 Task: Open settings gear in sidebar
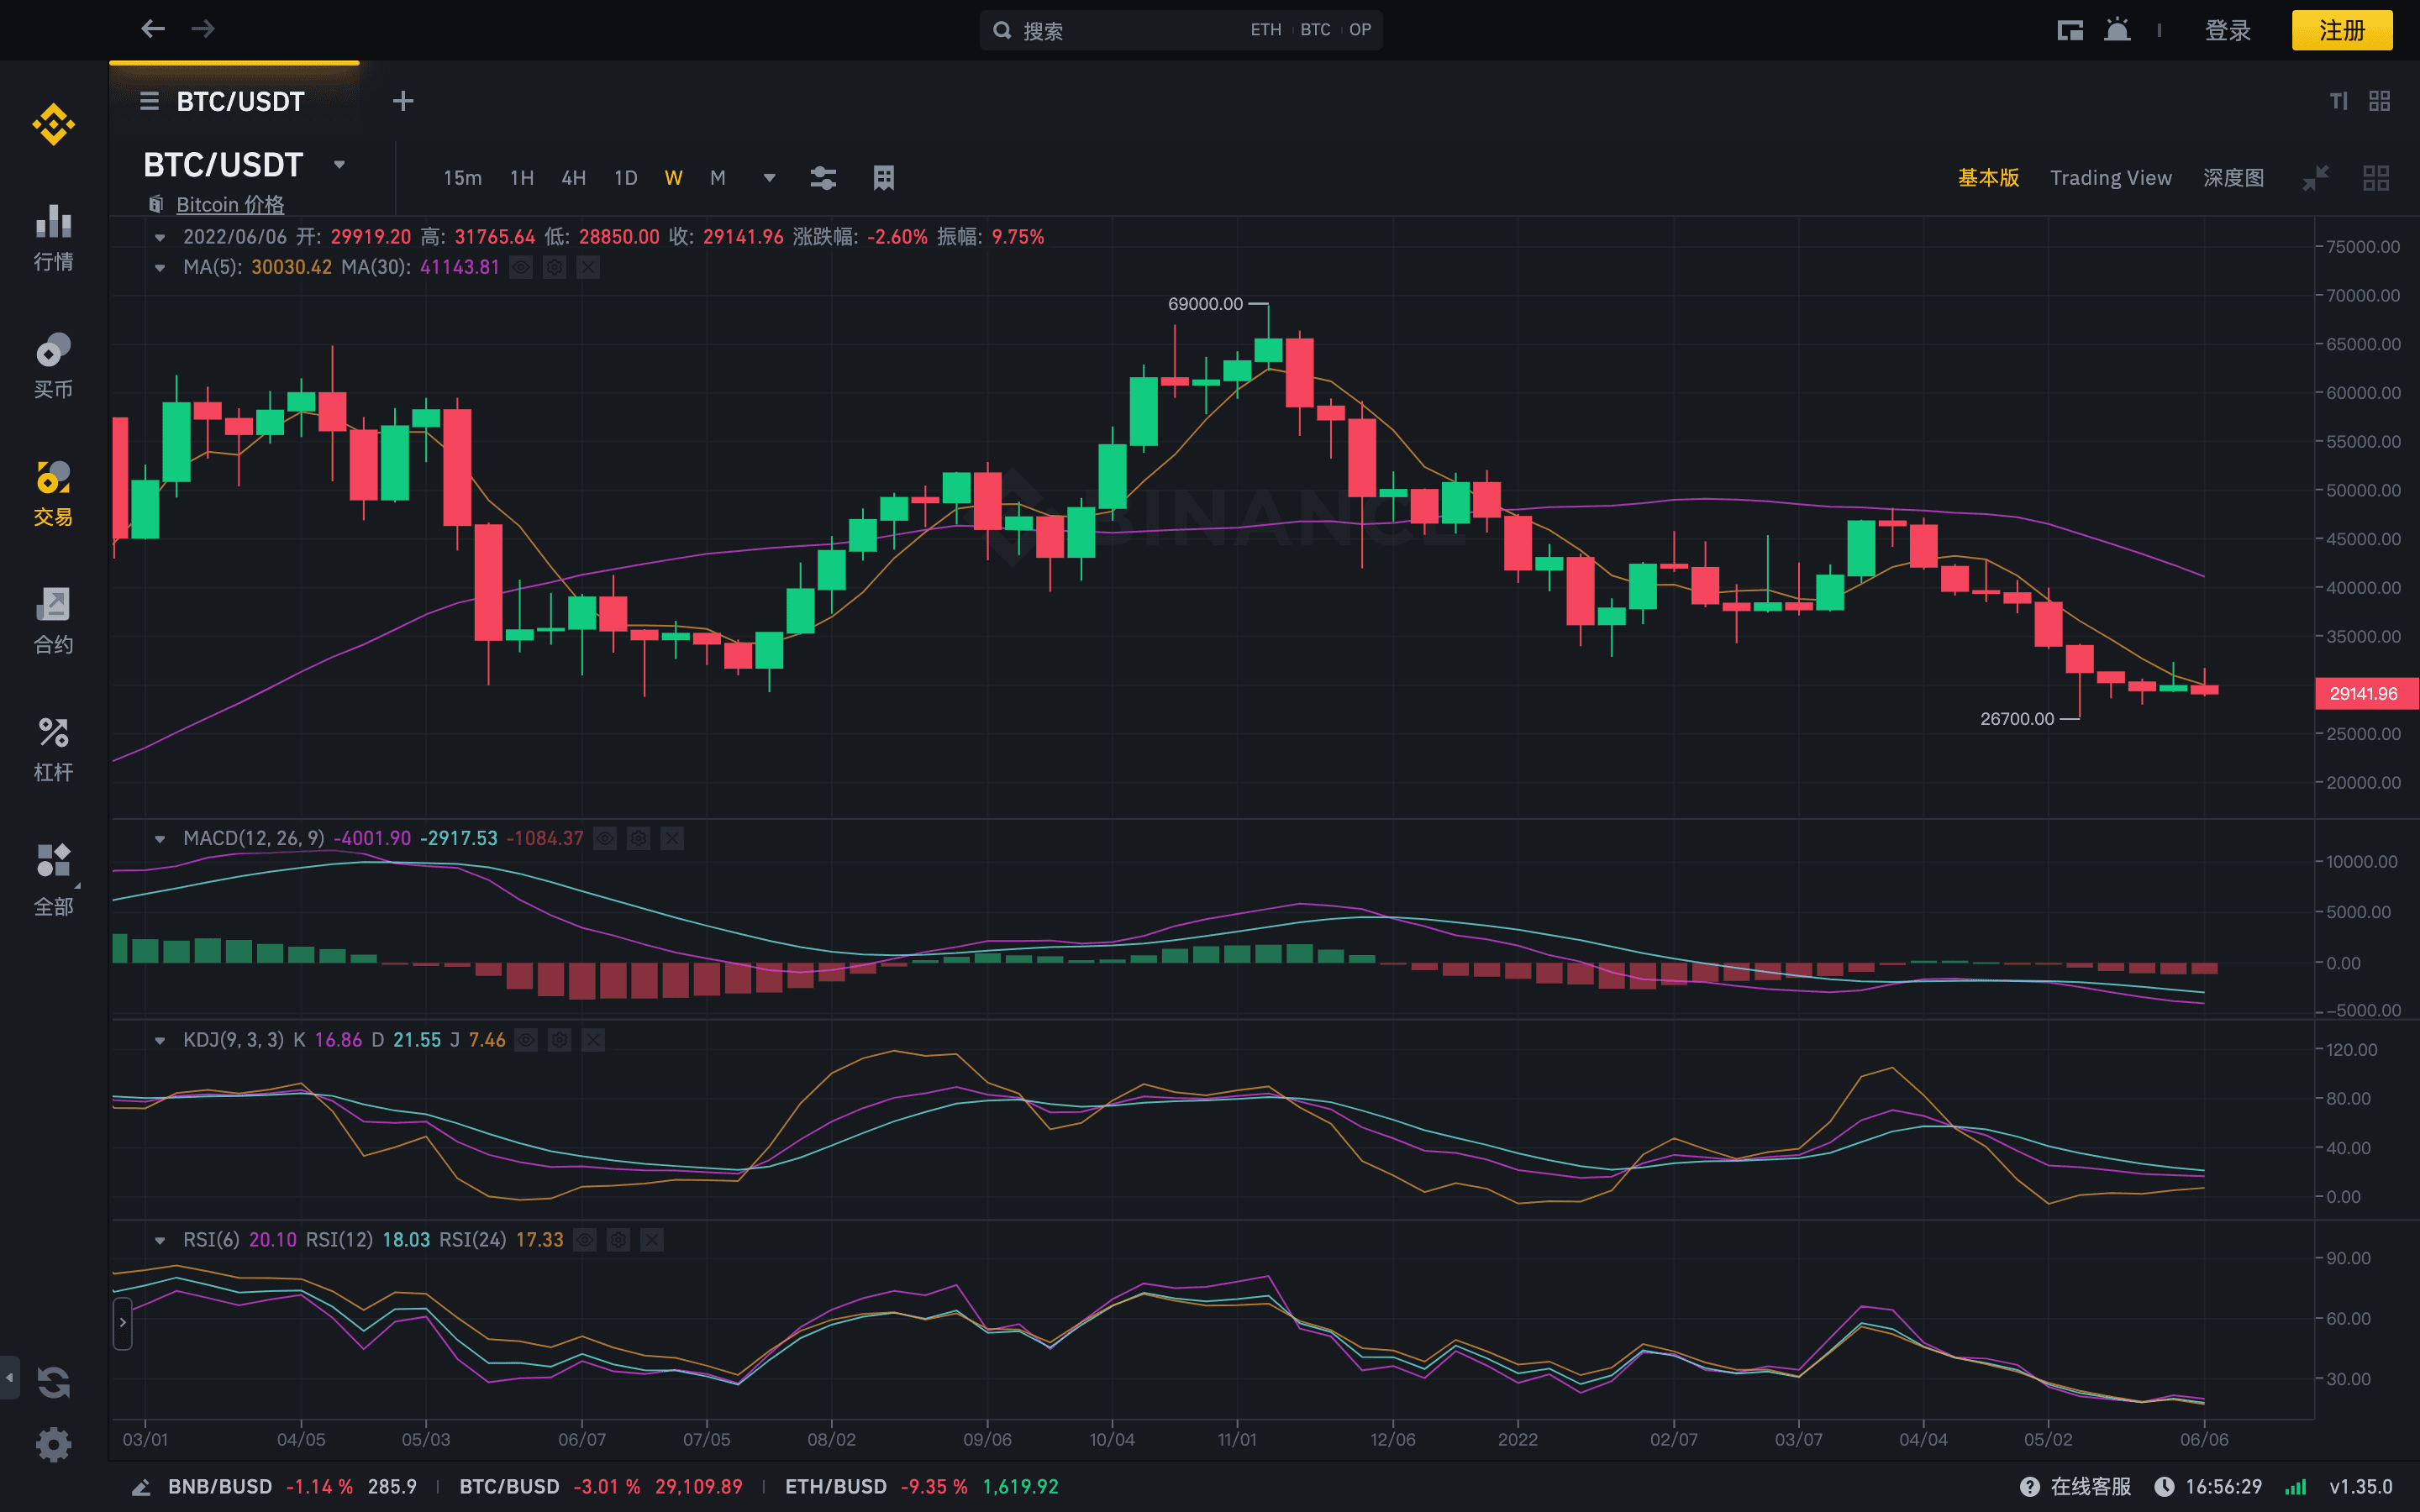[53, 1445]
